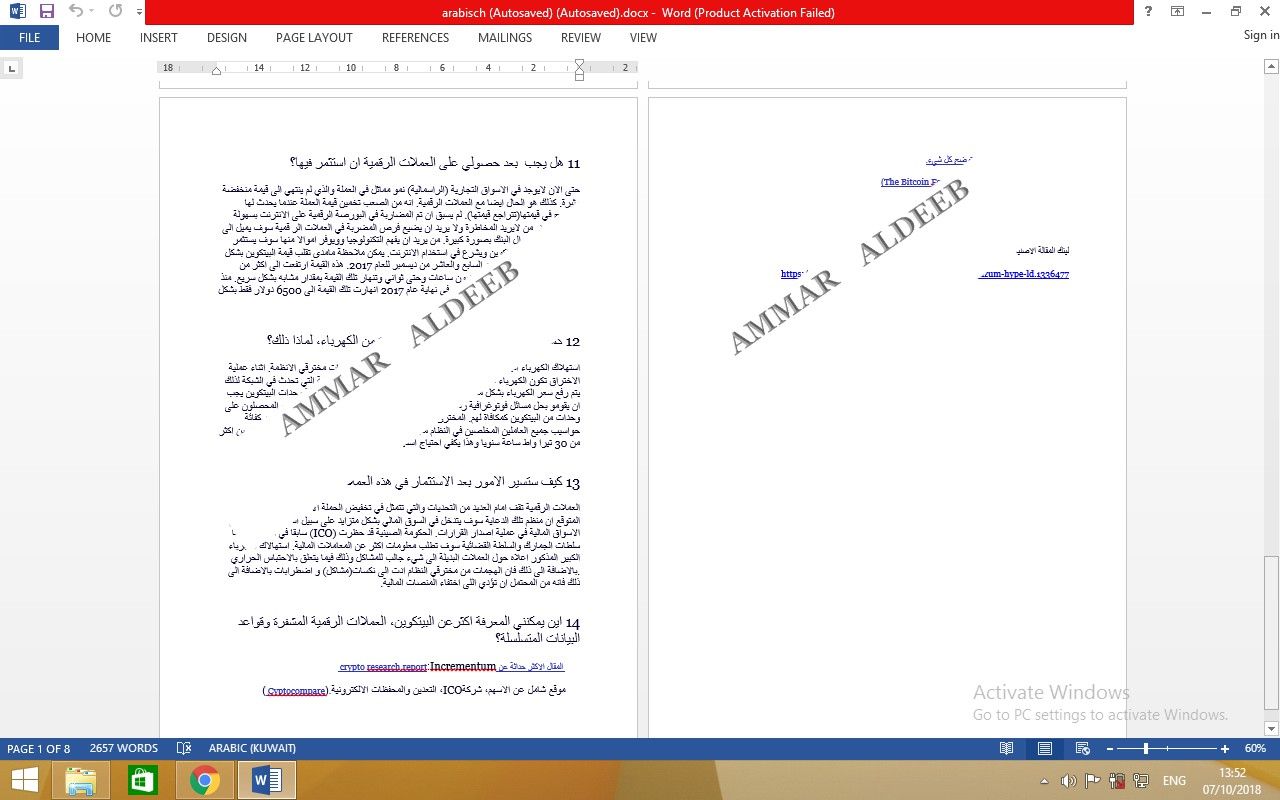The width and height of the screenshot is (1280, 800).
Task: Switch to the REVIEW tab
Action: tap(581, 38)
